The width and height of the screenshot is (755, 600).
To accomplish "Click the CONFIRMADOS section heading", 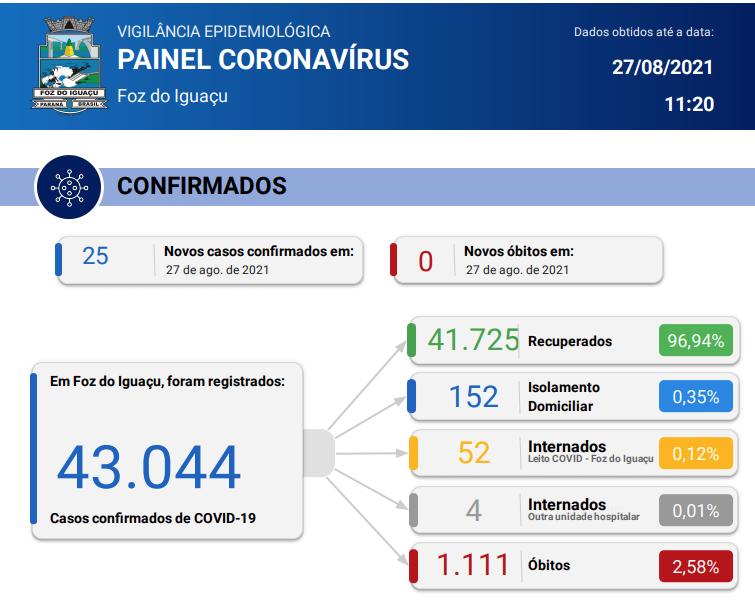I will click(202, 186).
